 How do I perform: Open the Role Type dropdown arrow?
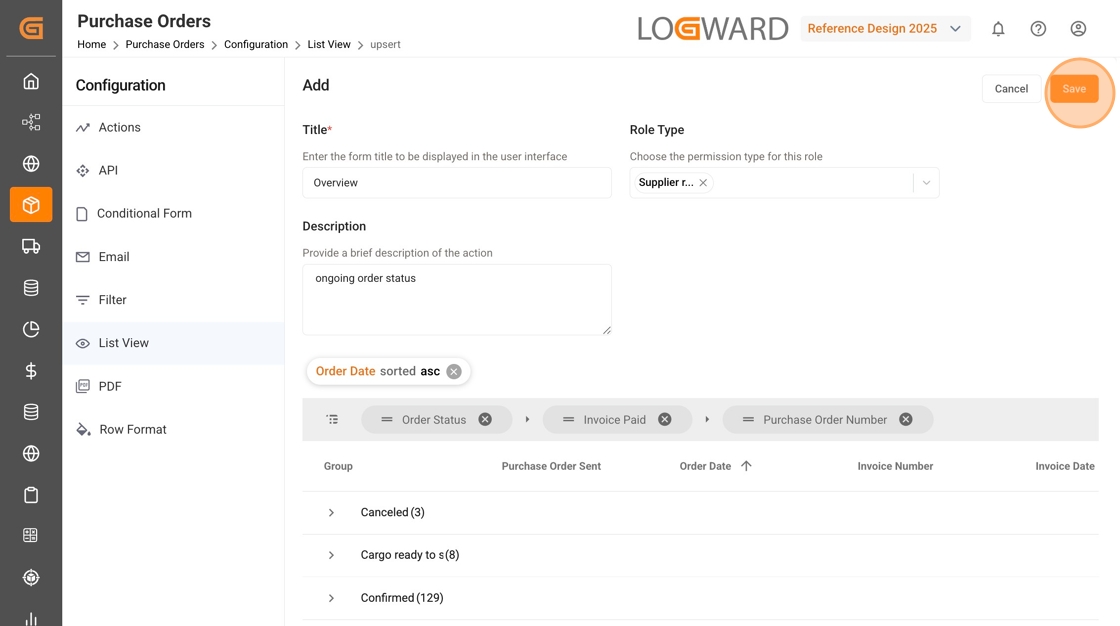pos(926,183)
